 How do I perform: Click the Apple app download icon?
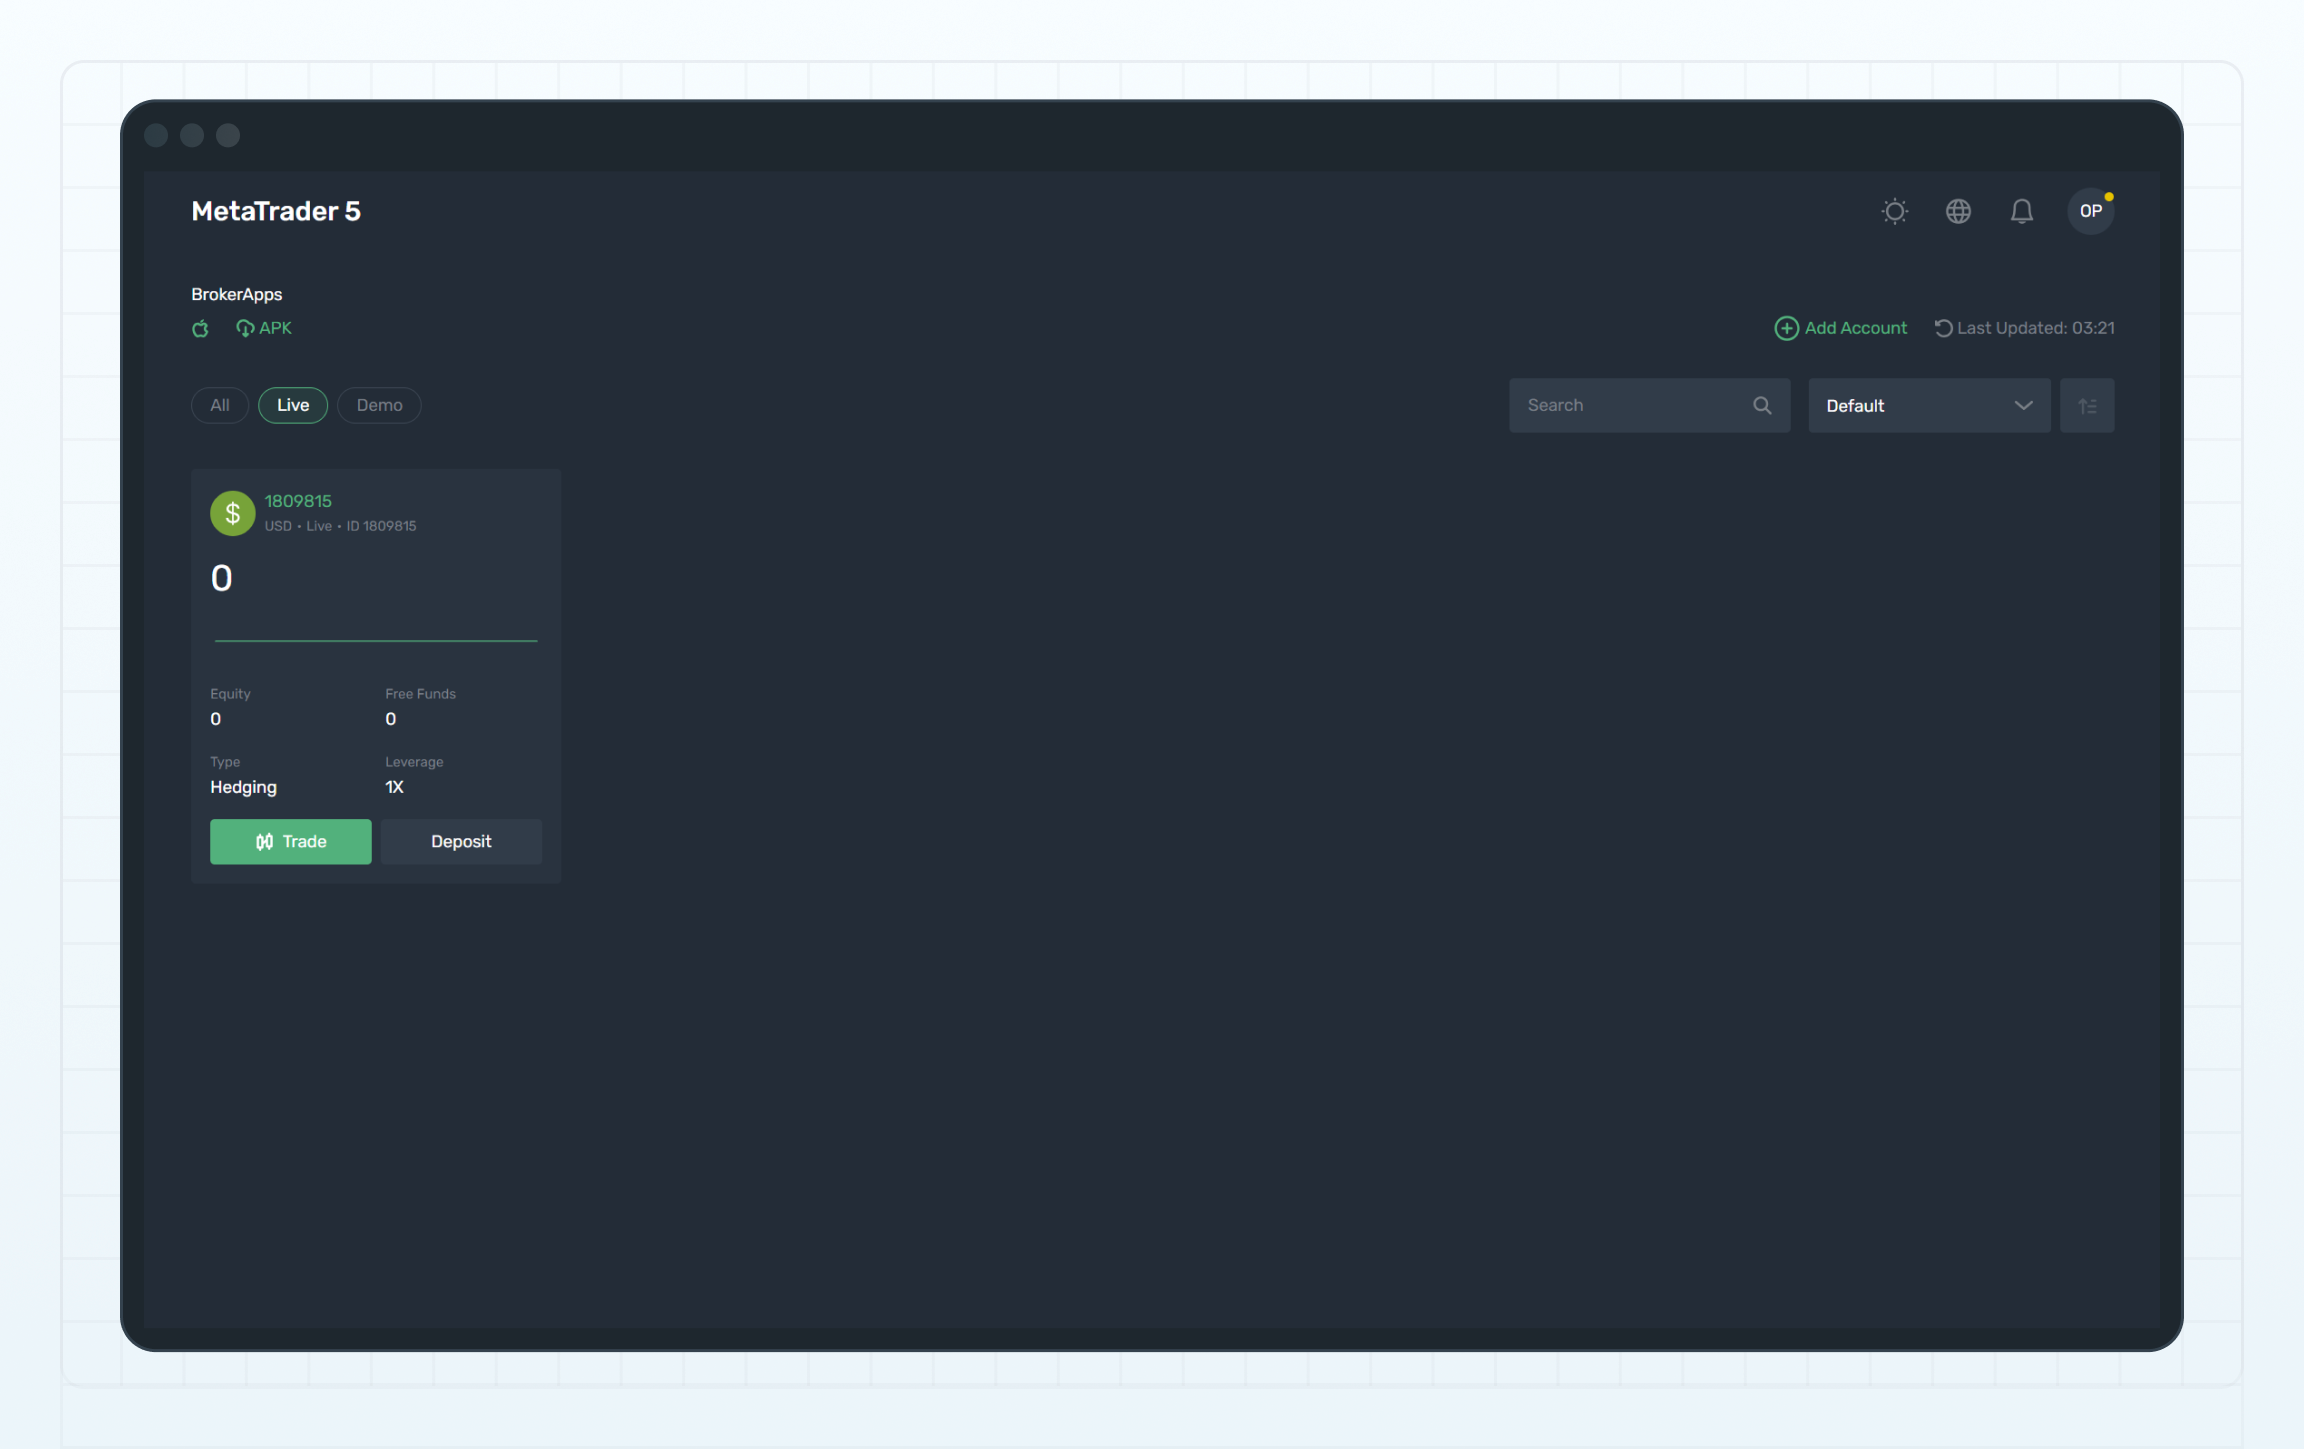tap(201, 328)
